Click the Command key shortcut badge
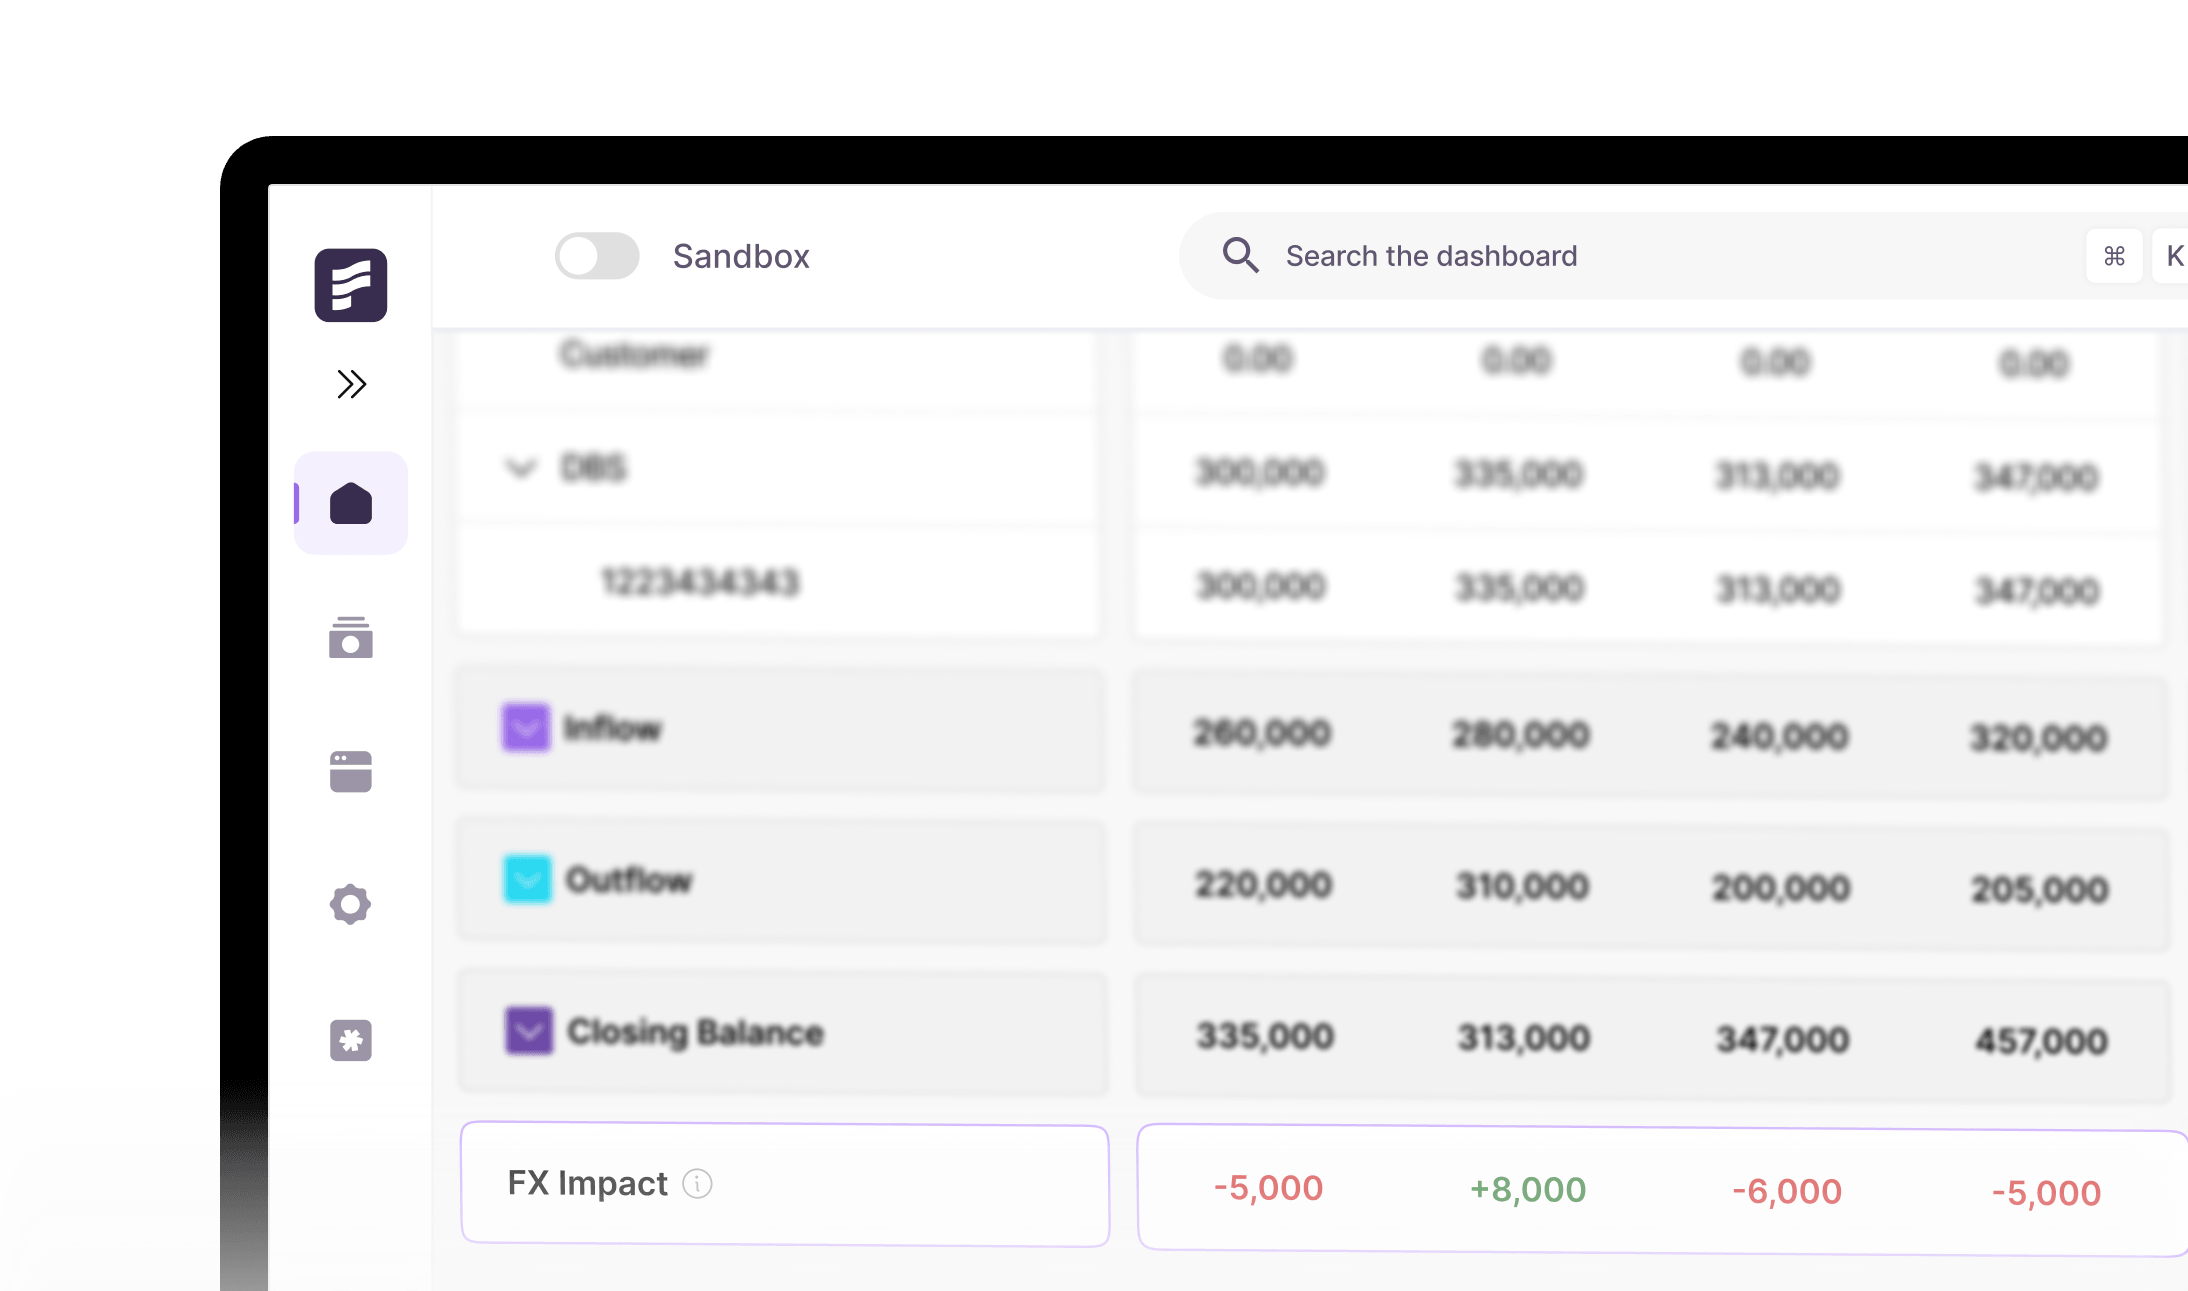This screenshot has width=2188, height=1291. pos(2114,256)
